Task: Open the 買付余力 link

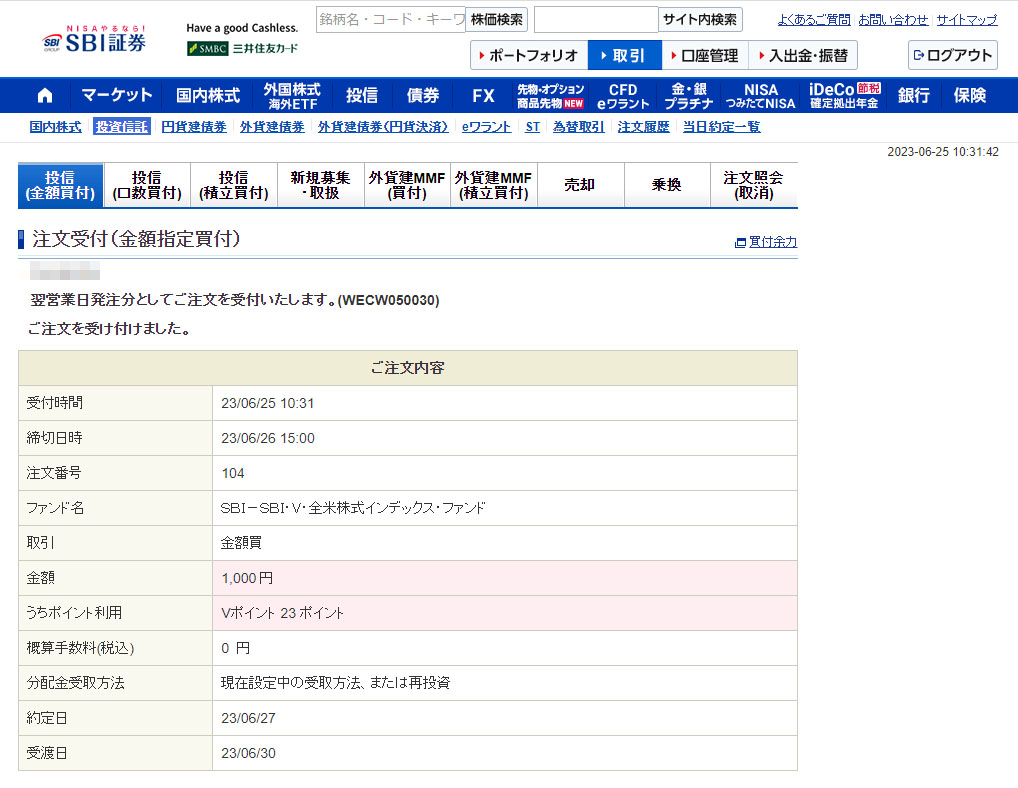Action: pos(766,242)
